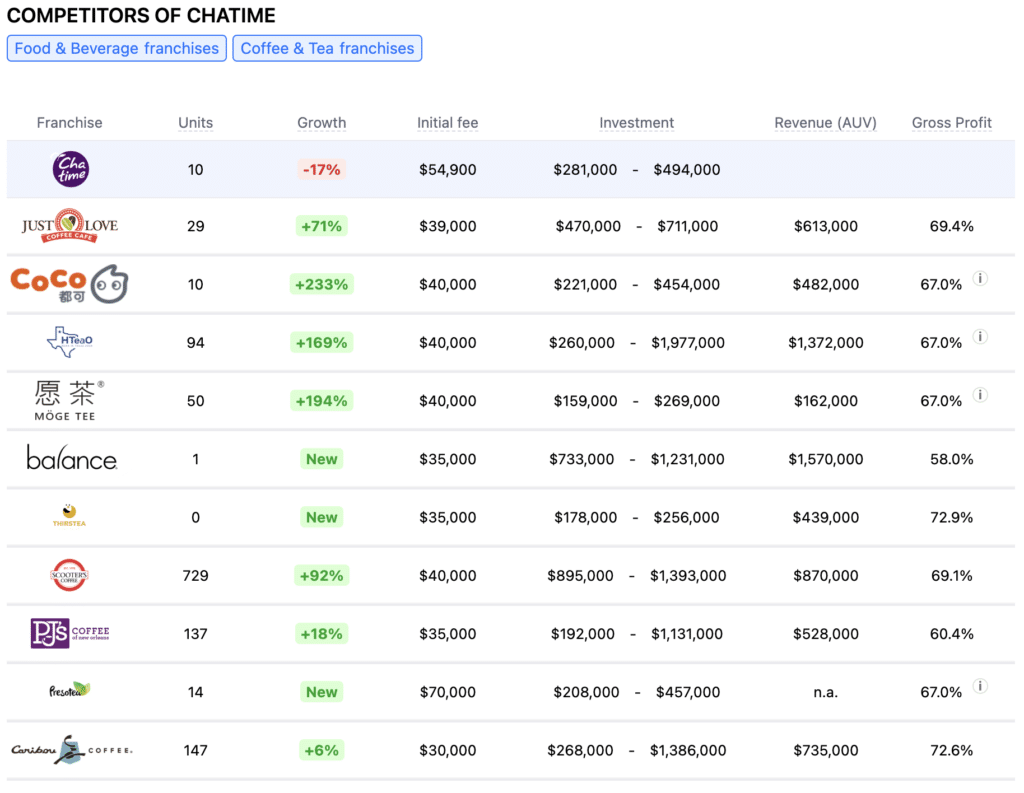Click Just Love's $613,000 revenue value
The image size is (1024, 793).
[x=825, y=227]
